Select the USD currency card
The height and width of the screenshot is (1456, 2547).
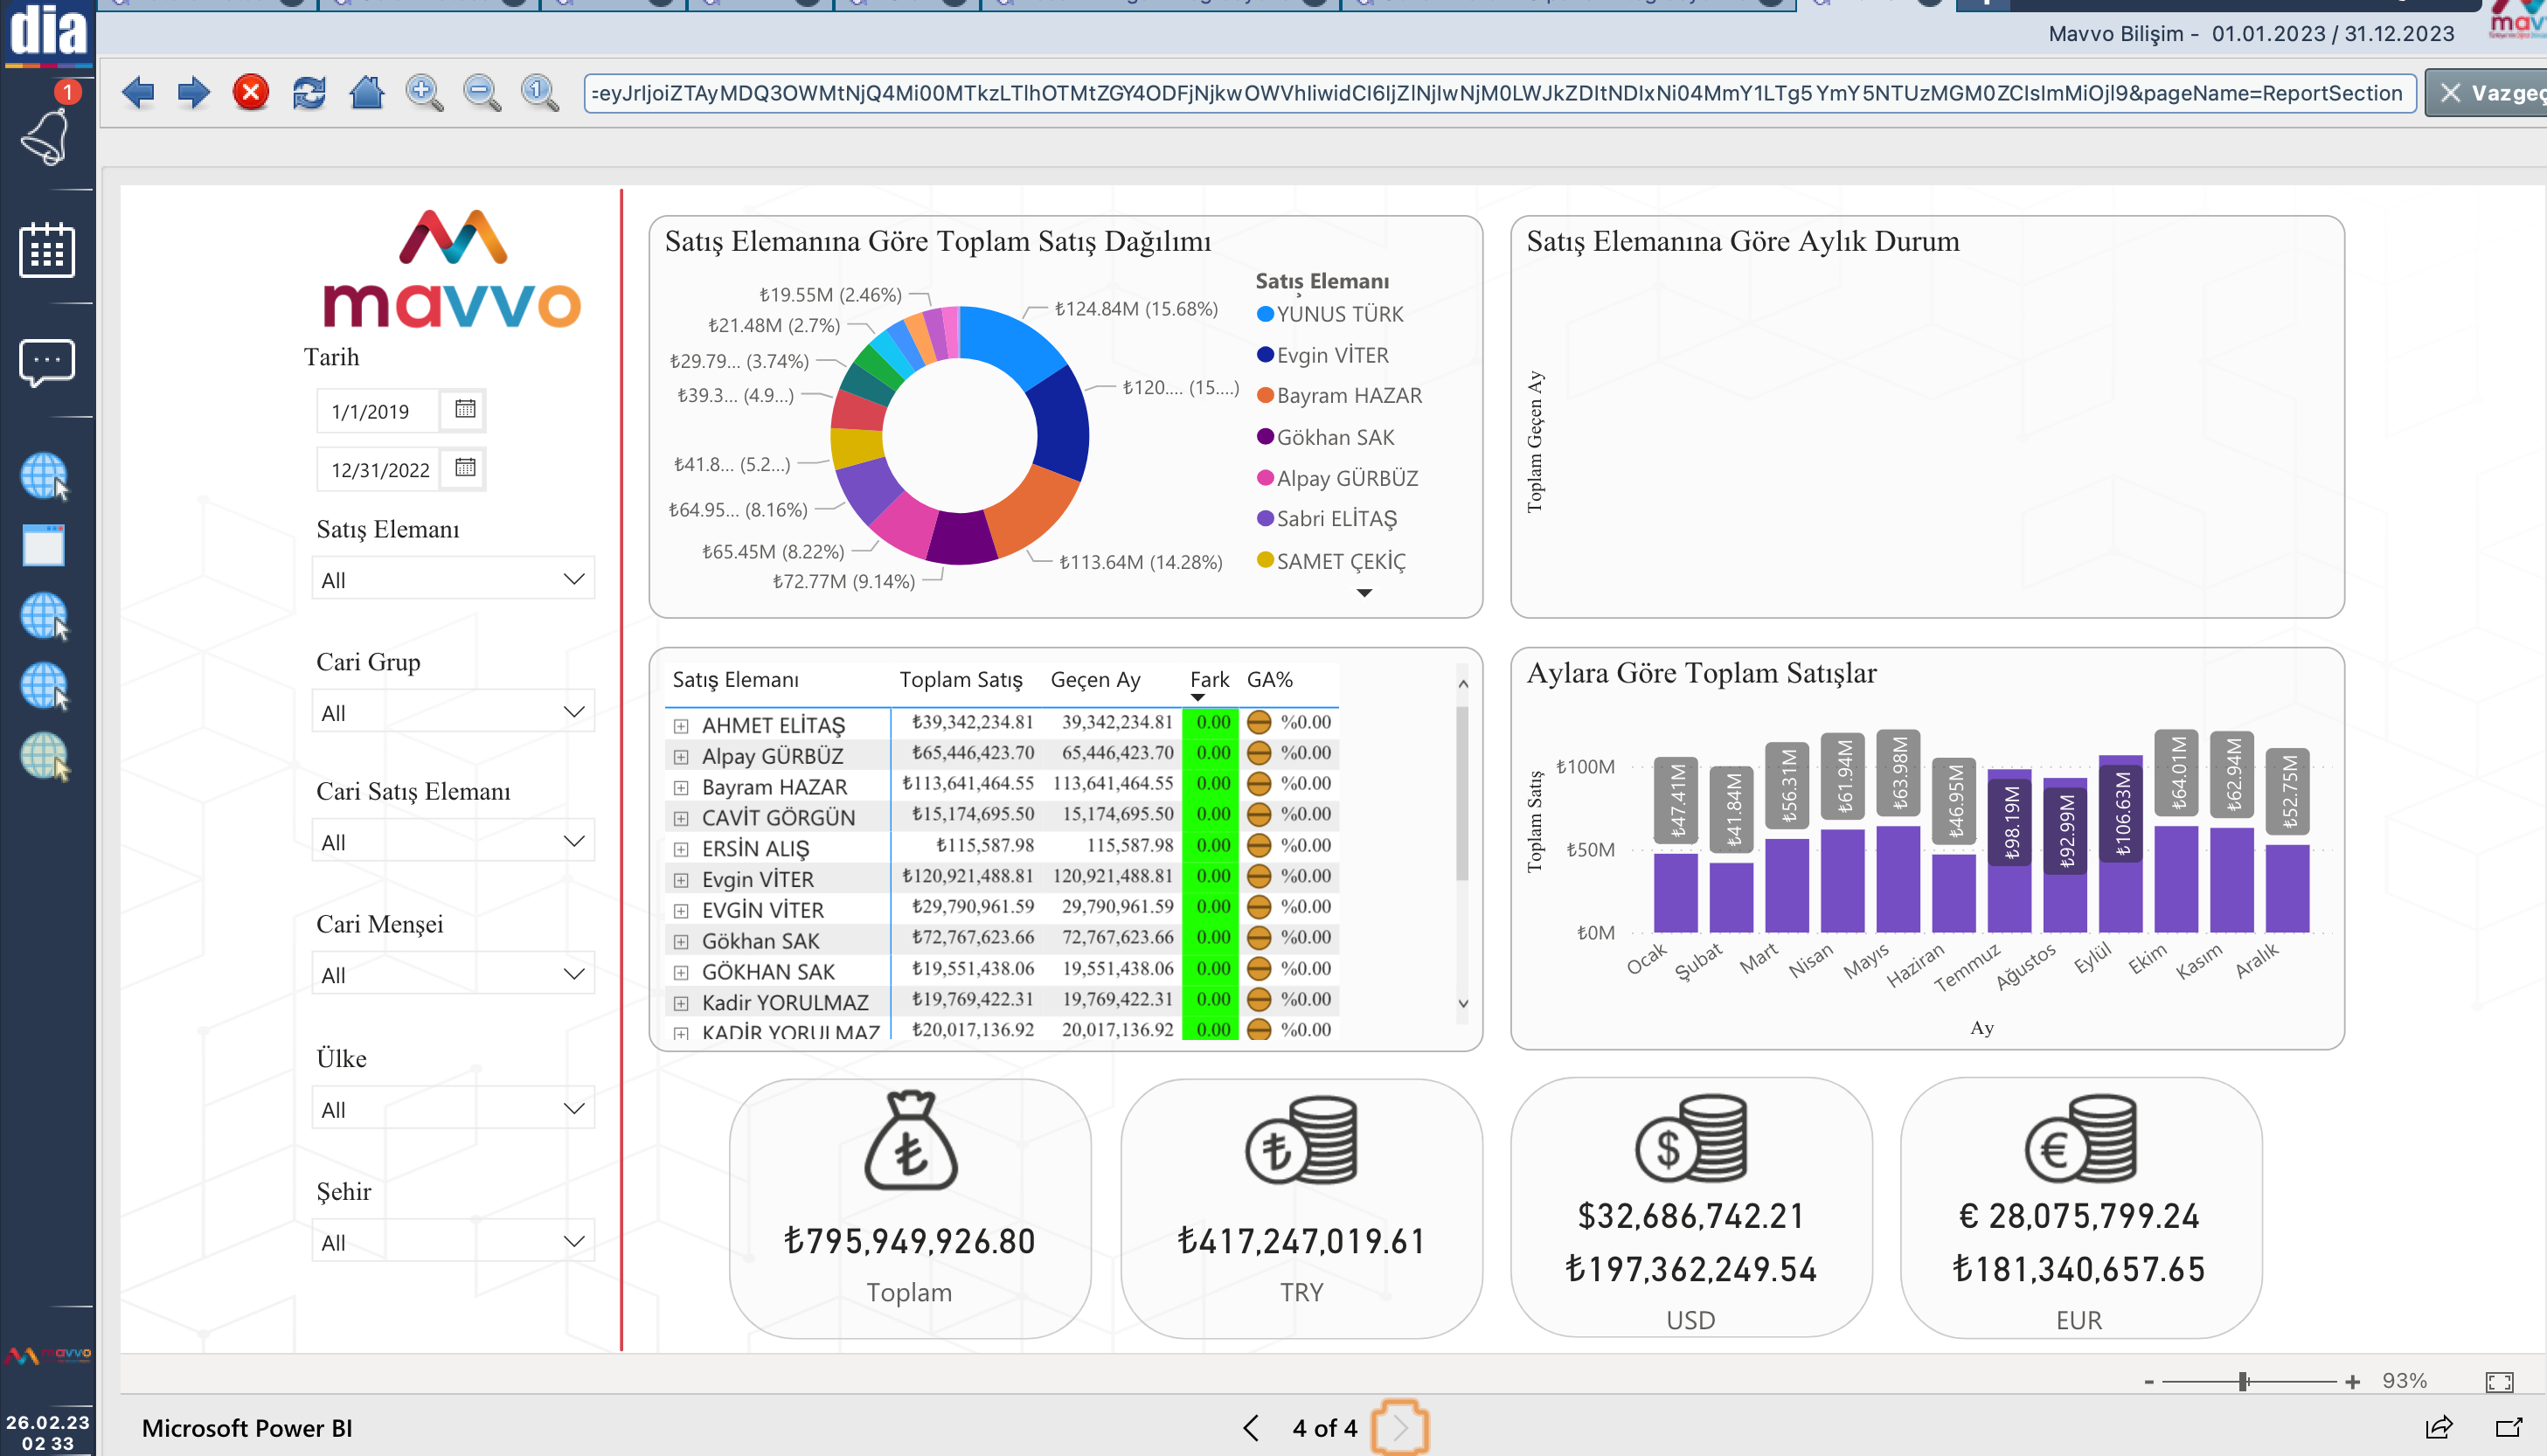(1690, 1207)
